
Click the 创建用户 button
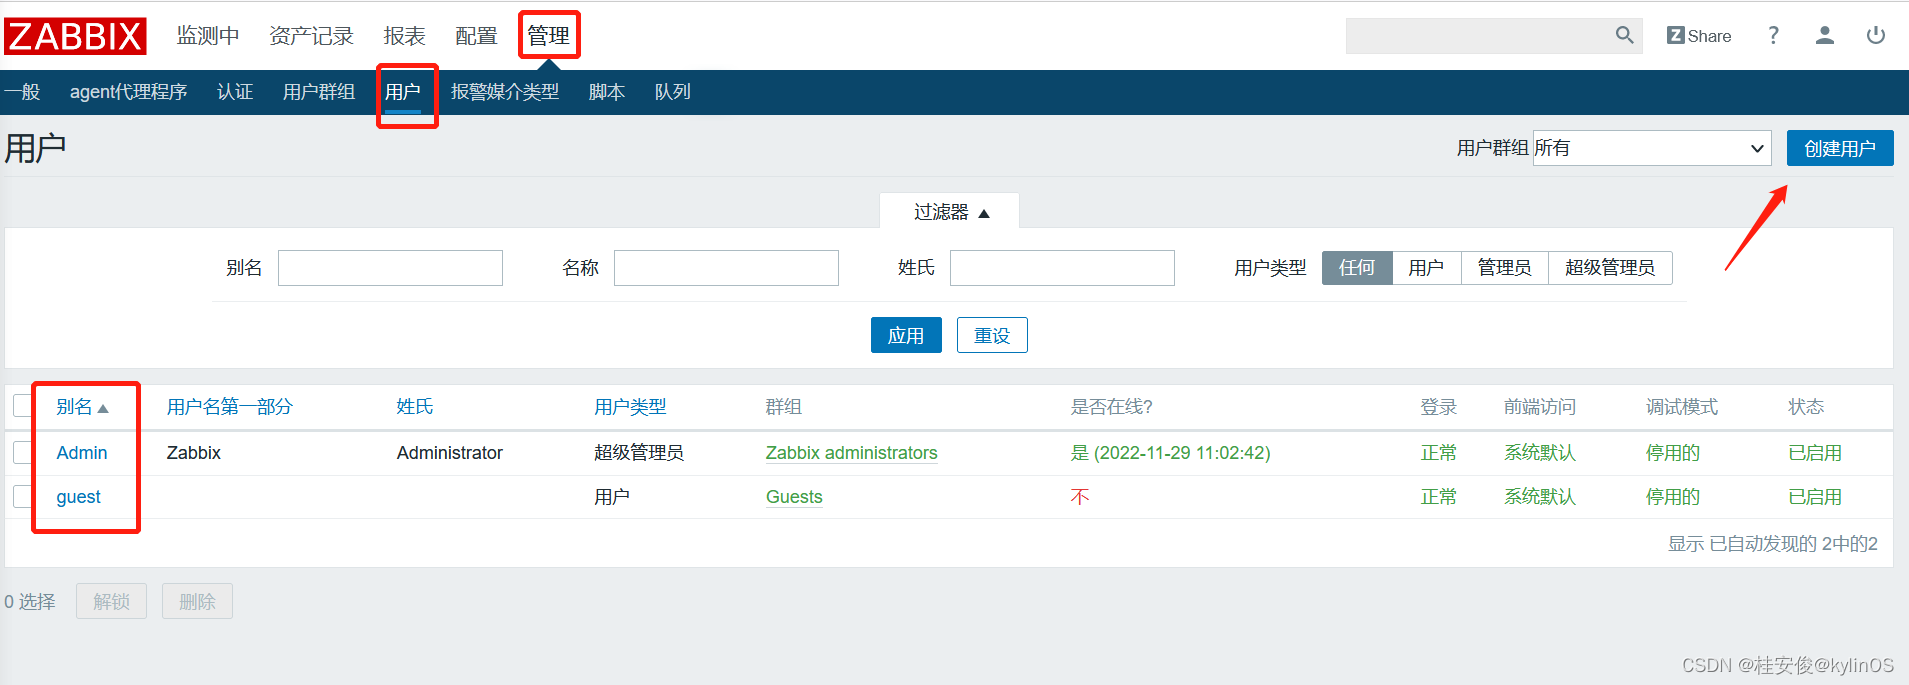point(1840,148)
